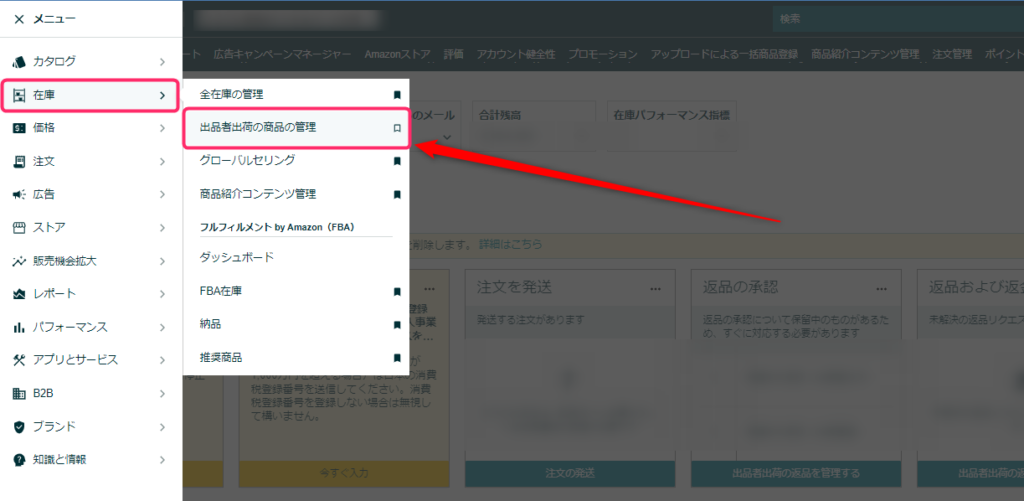Click the カタログ catalog icon
The width and height of the screenshot is (1024, 501).
pyautogui.click(x=19, y=61)
